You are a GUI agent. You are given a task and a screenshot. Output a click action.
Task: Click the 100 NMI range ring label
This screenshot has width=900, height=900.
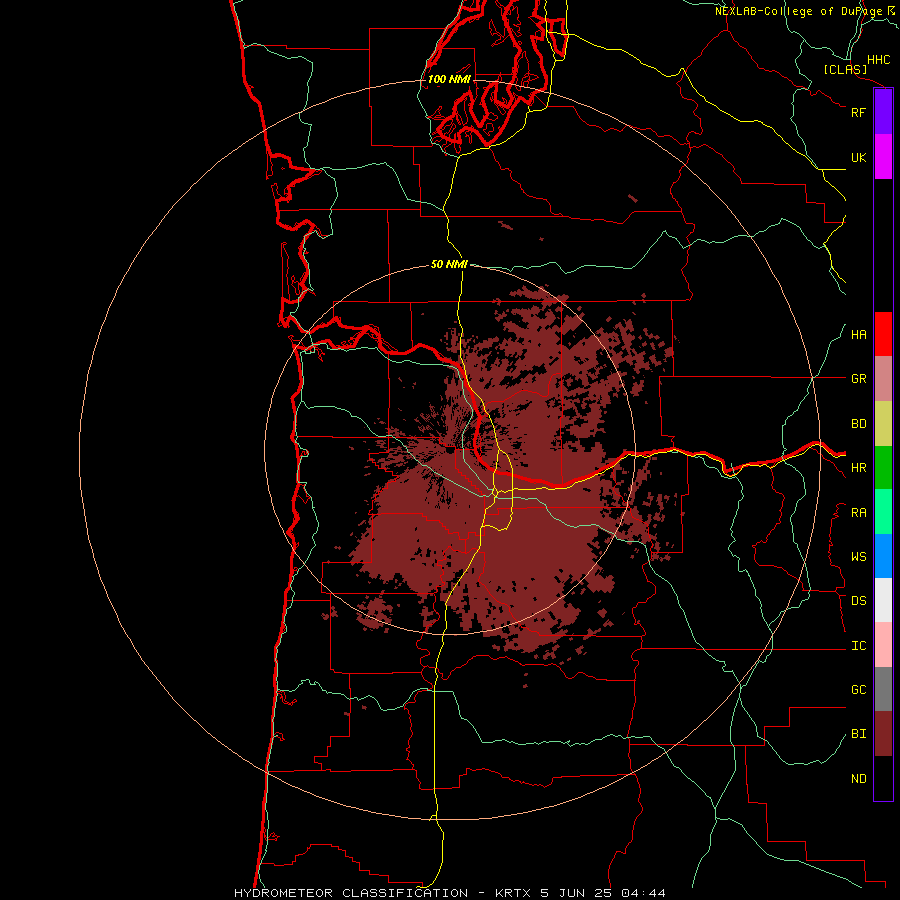pos(449,79)
